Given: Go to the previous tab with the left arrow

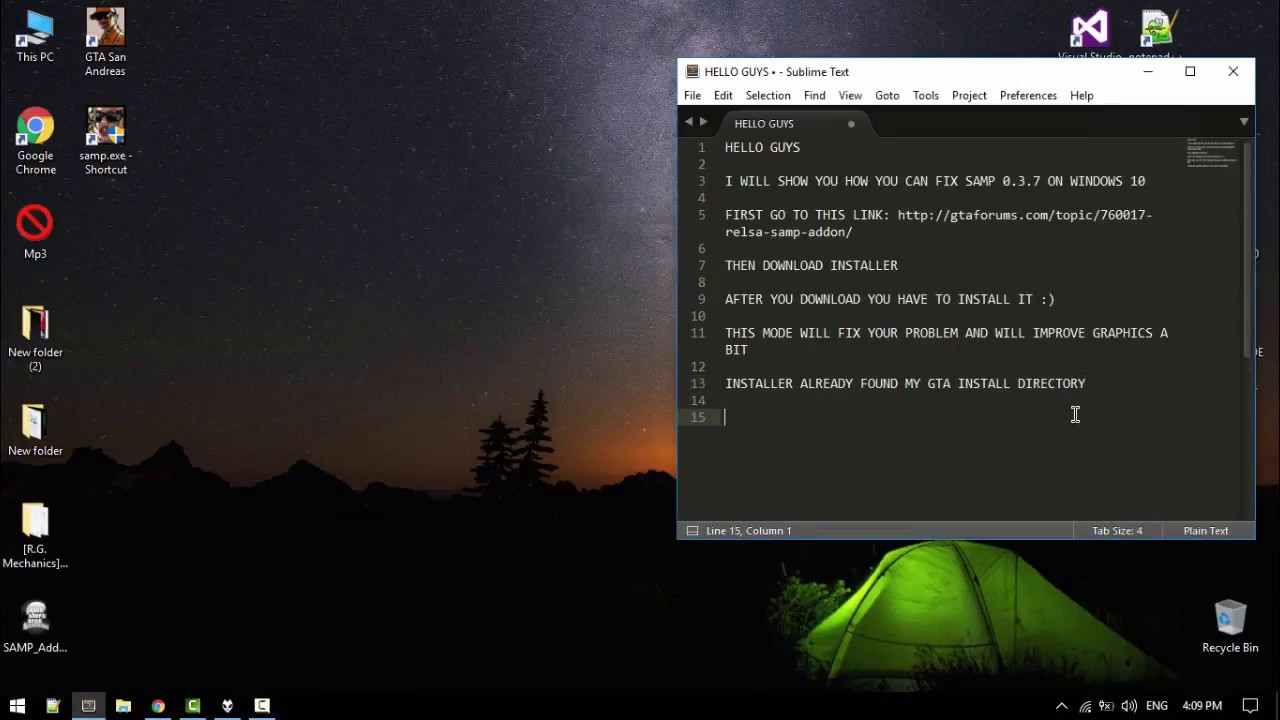Looking at the screenshot, I should pos(688,122).
